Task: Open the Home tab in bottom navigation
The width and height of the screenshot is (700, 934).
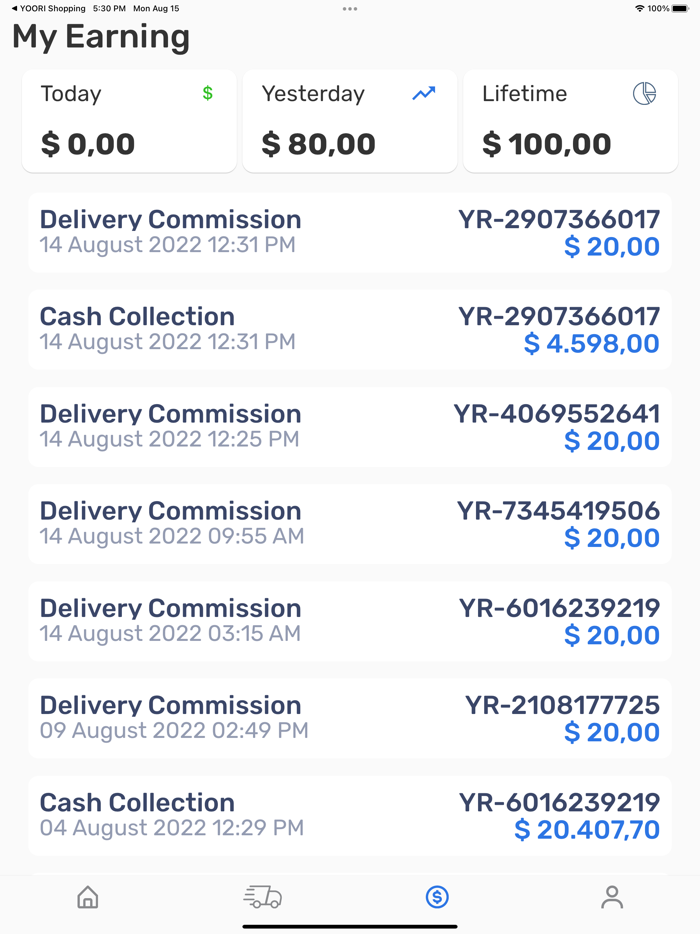Action: (87, 898)
